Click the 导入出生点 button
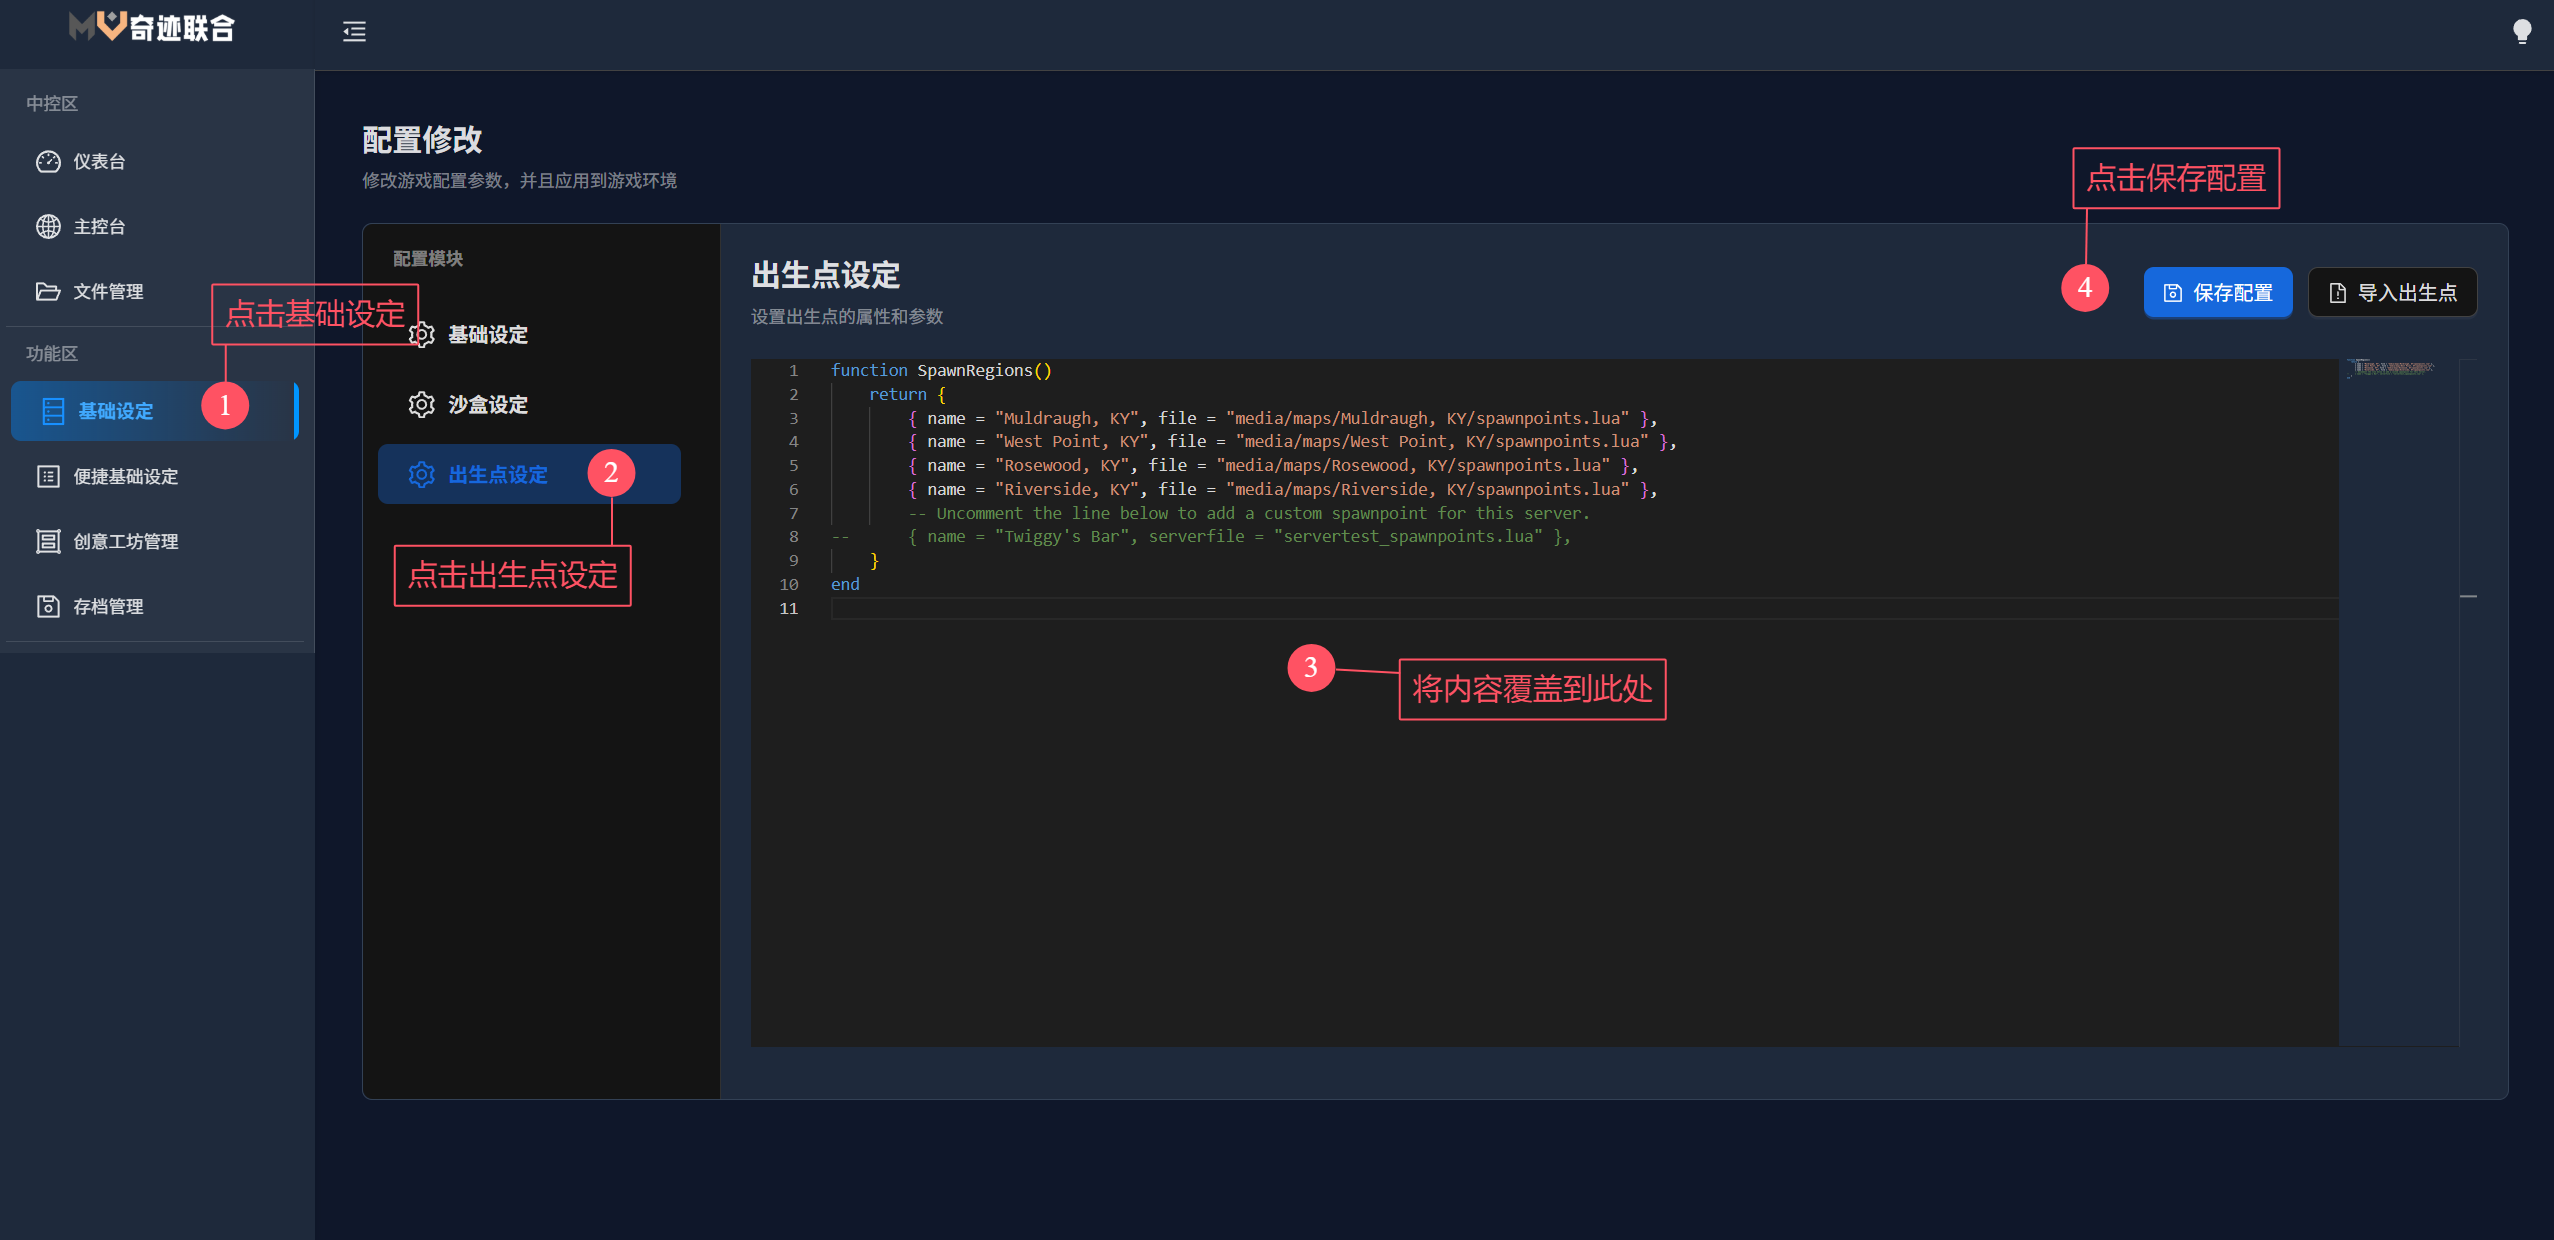The height and width of the screenshot is (1240, 2554). 2392,293
